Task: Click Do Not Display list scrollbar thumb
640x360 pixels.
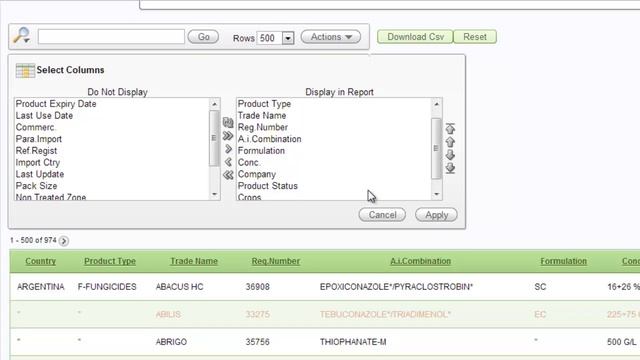Action: 214,138
